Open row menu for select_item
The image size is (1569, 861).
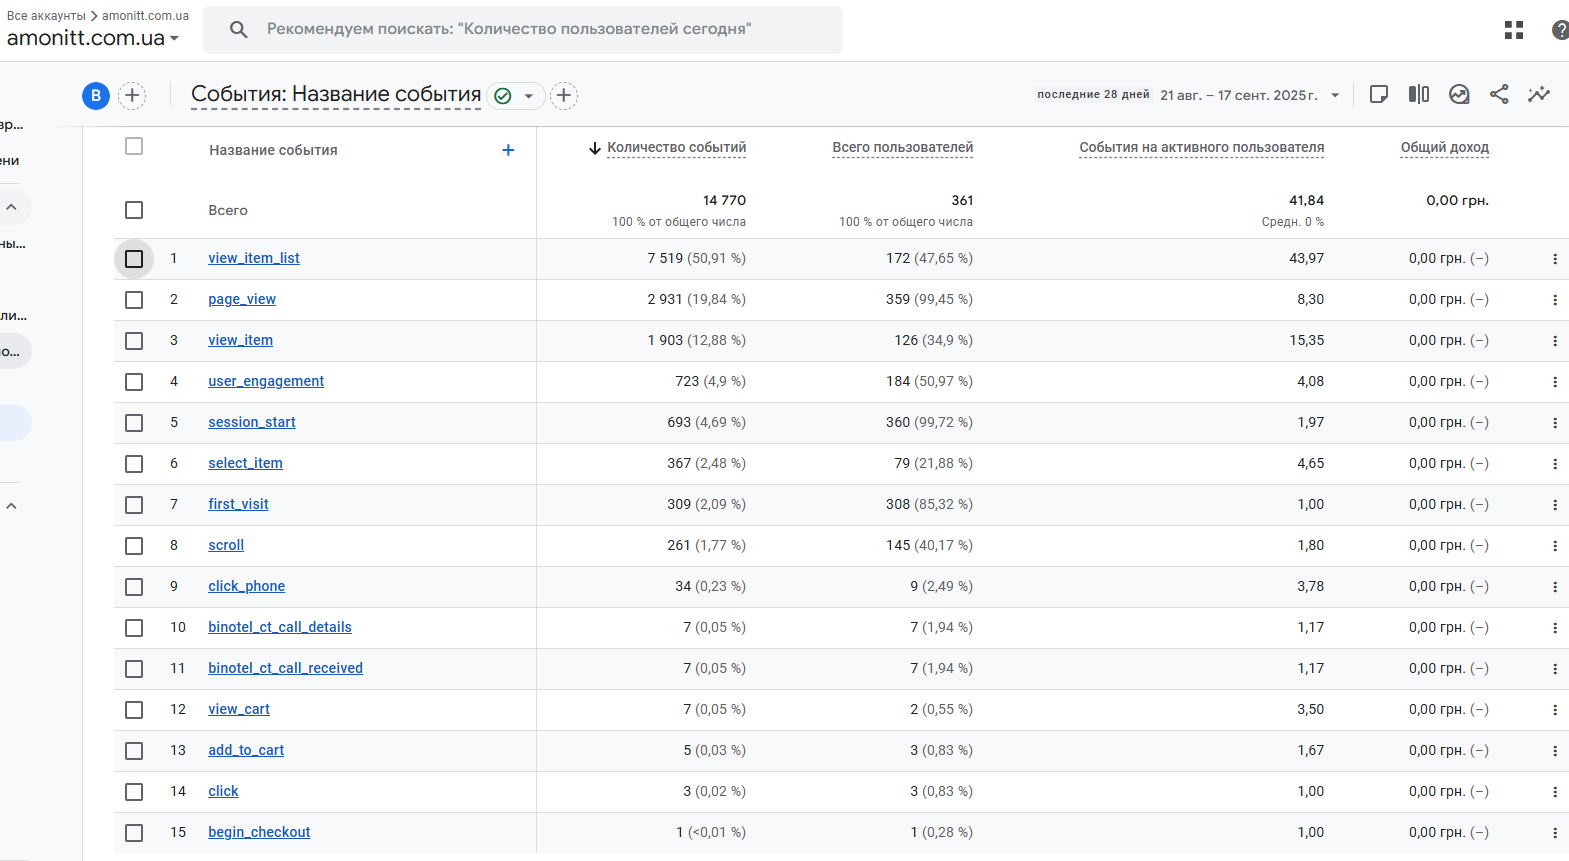[x=1555, y=464]
